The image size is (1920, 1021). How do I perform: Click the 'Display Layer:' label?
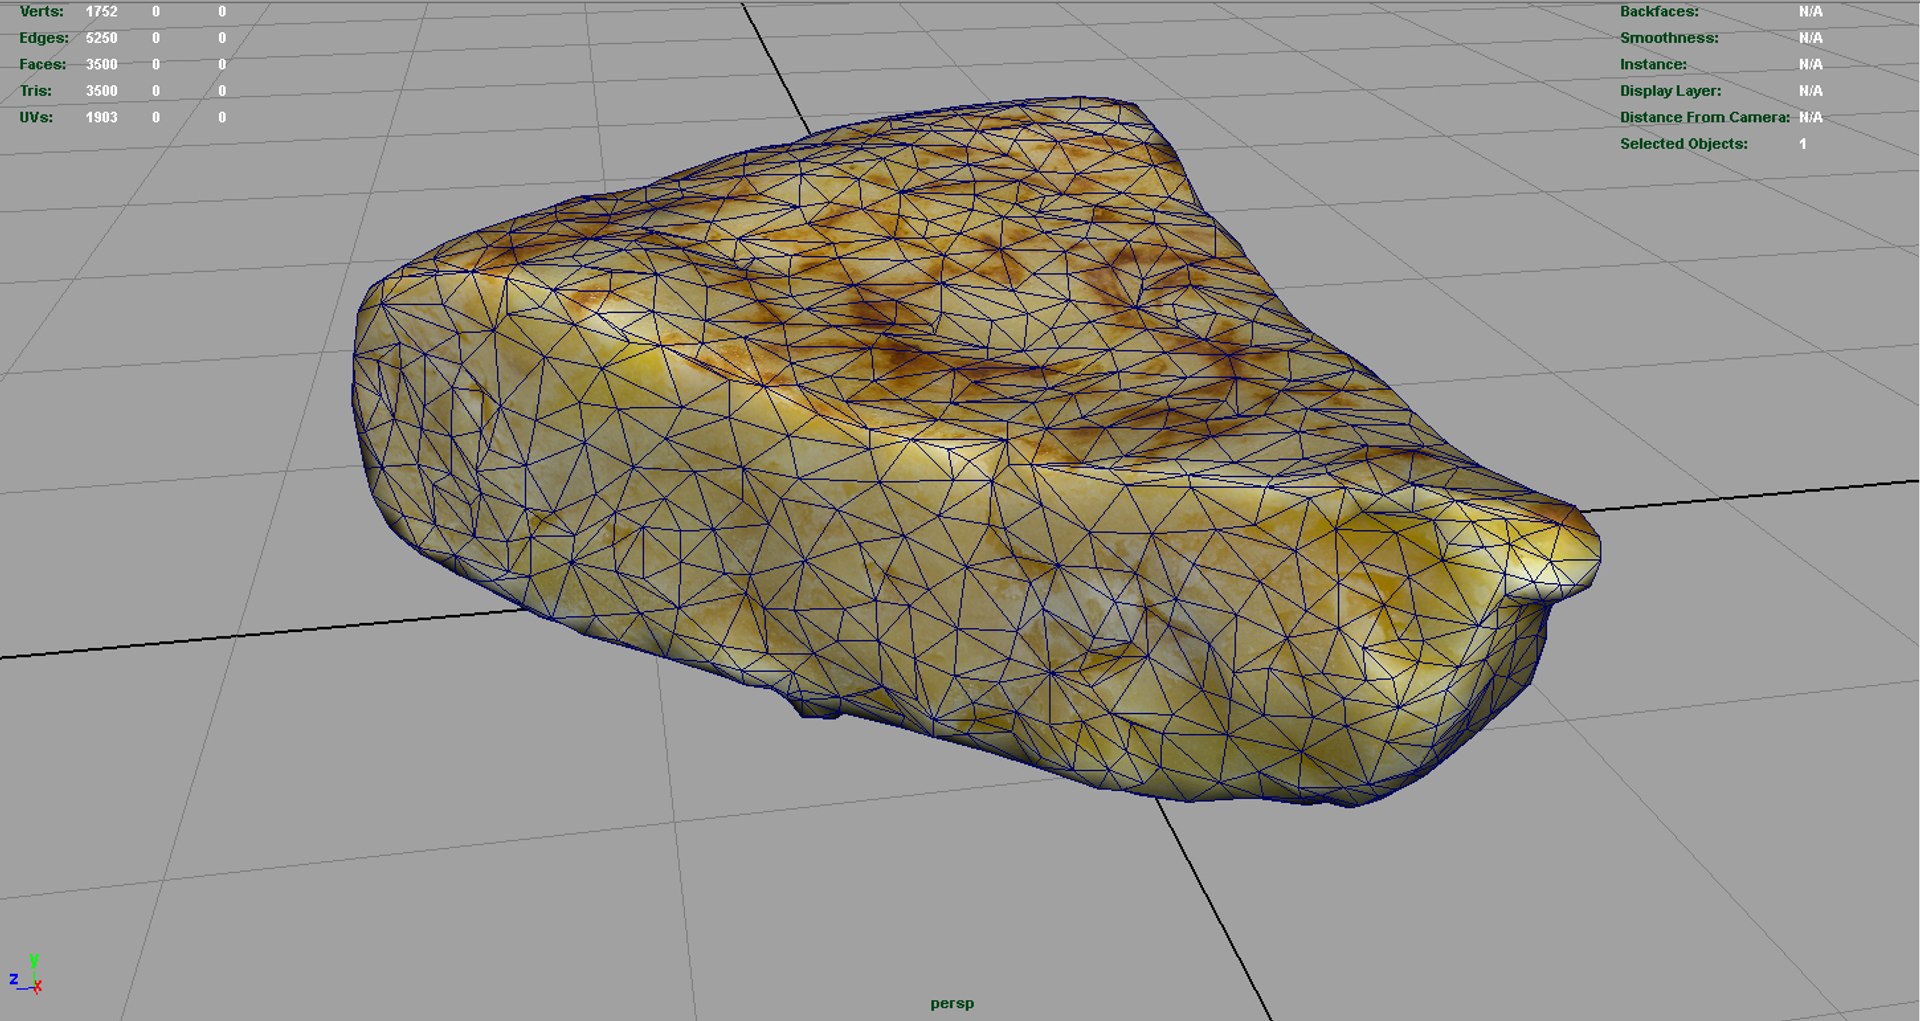coord(1670,90)
